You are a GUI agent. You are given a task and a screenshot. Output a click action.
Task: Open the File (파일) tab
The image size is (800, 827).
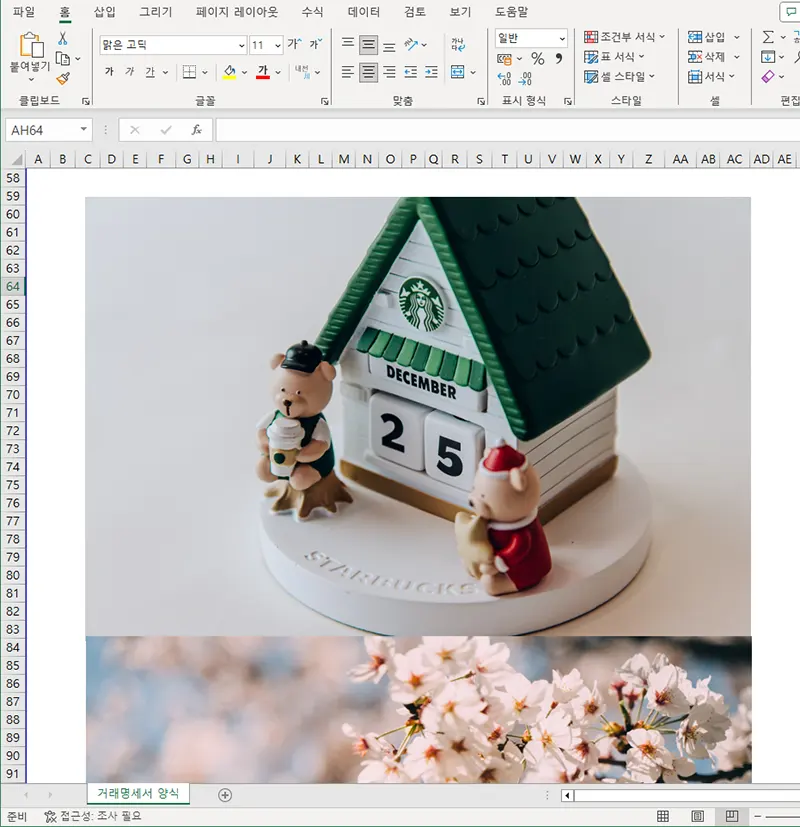click(24, 12)
